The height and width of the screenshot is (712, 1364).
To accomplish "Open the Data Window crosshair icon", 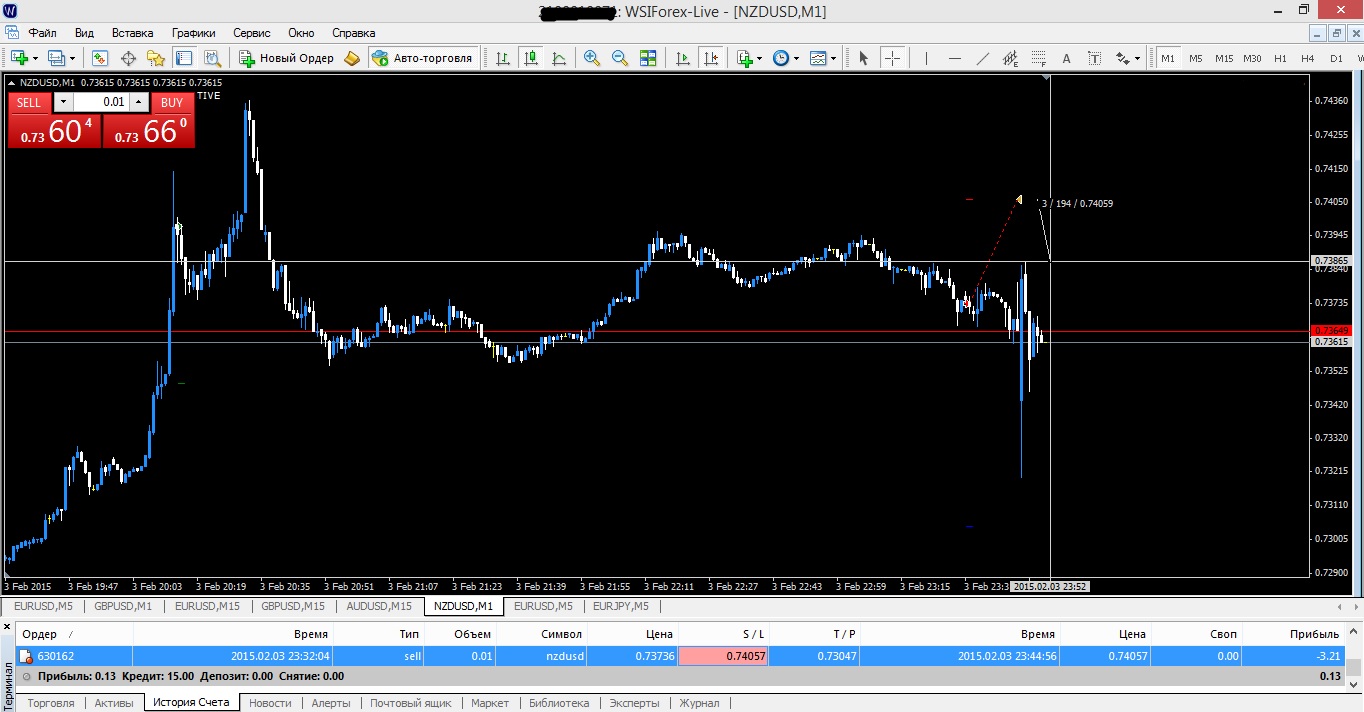I will 128,58.
